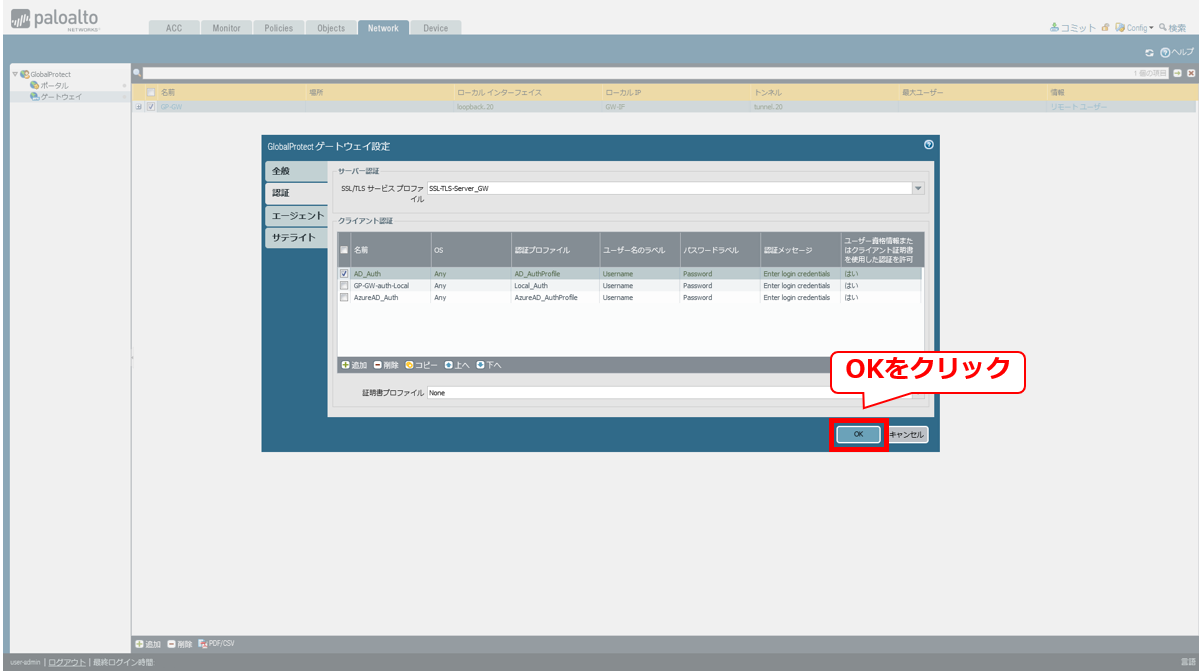Open the Monitor main tab

coord(226,28)
